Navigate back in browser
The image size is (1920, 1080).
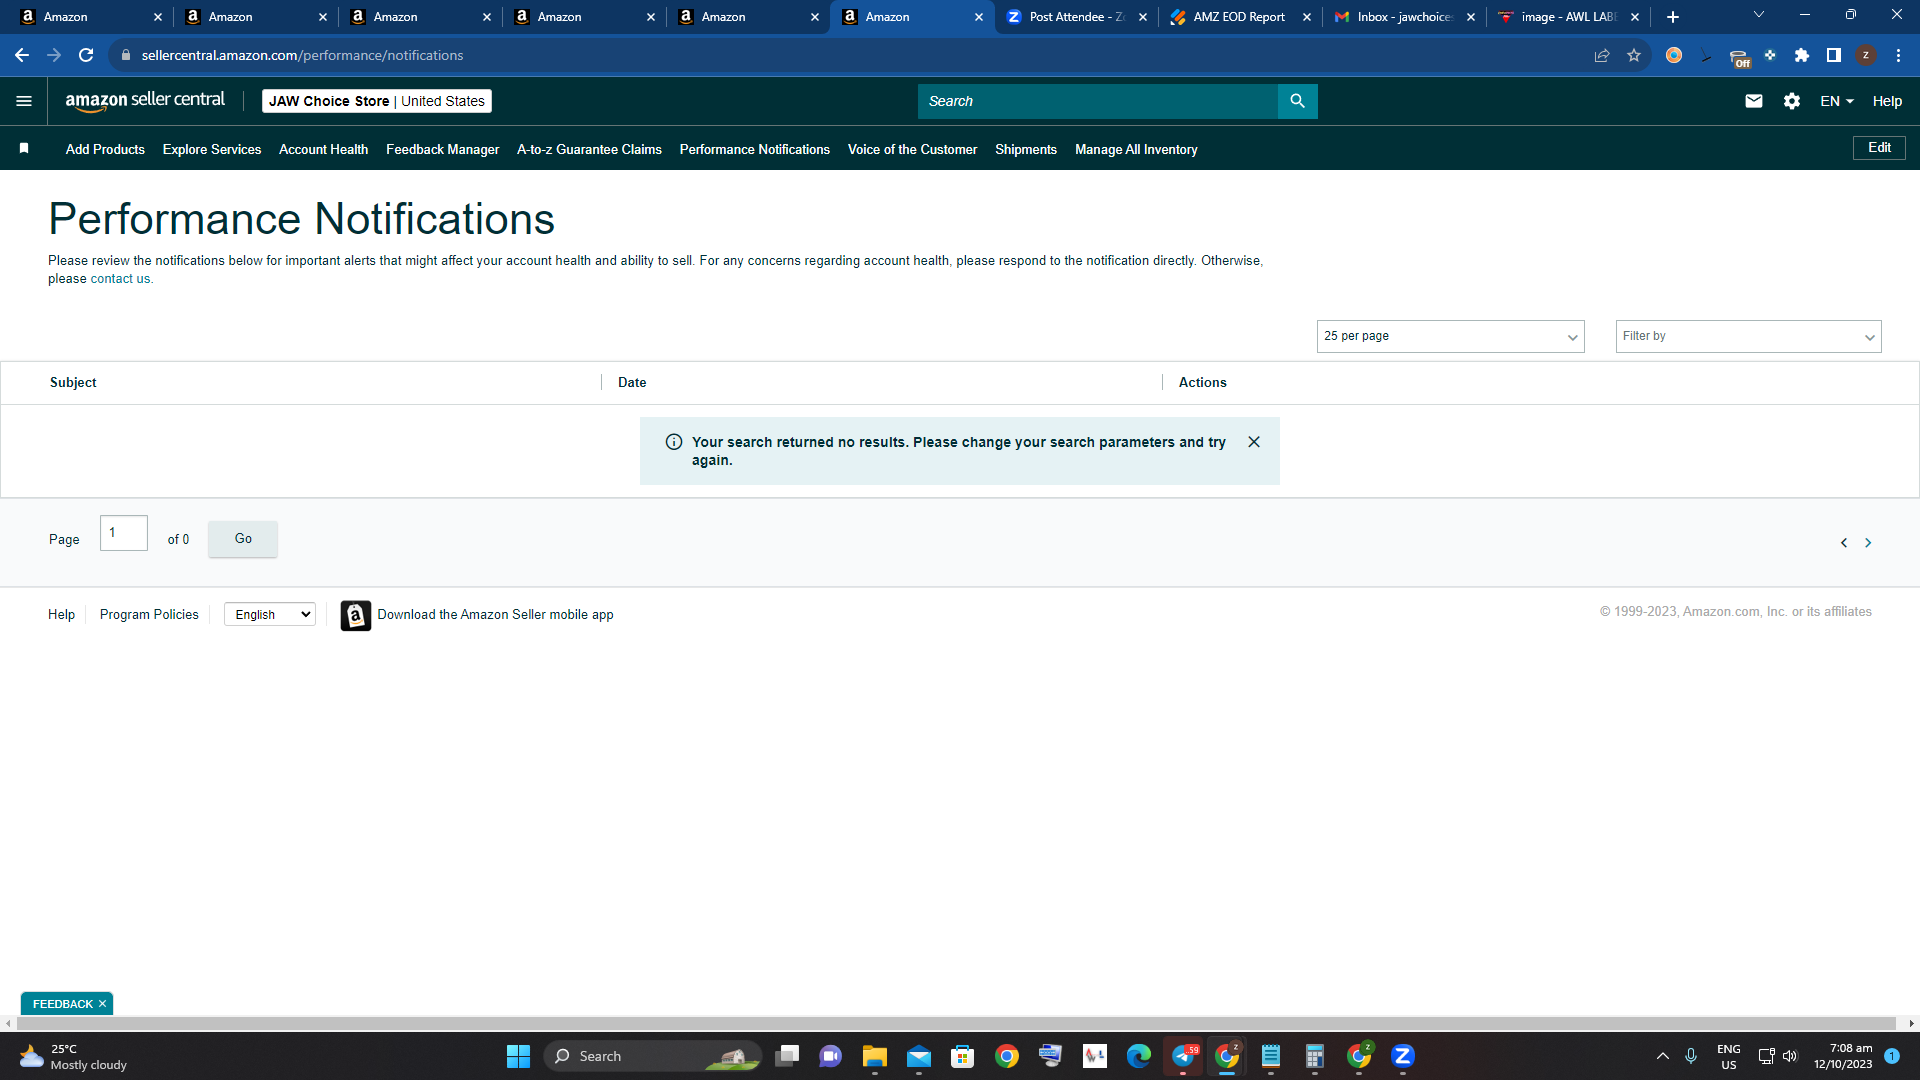22,55
